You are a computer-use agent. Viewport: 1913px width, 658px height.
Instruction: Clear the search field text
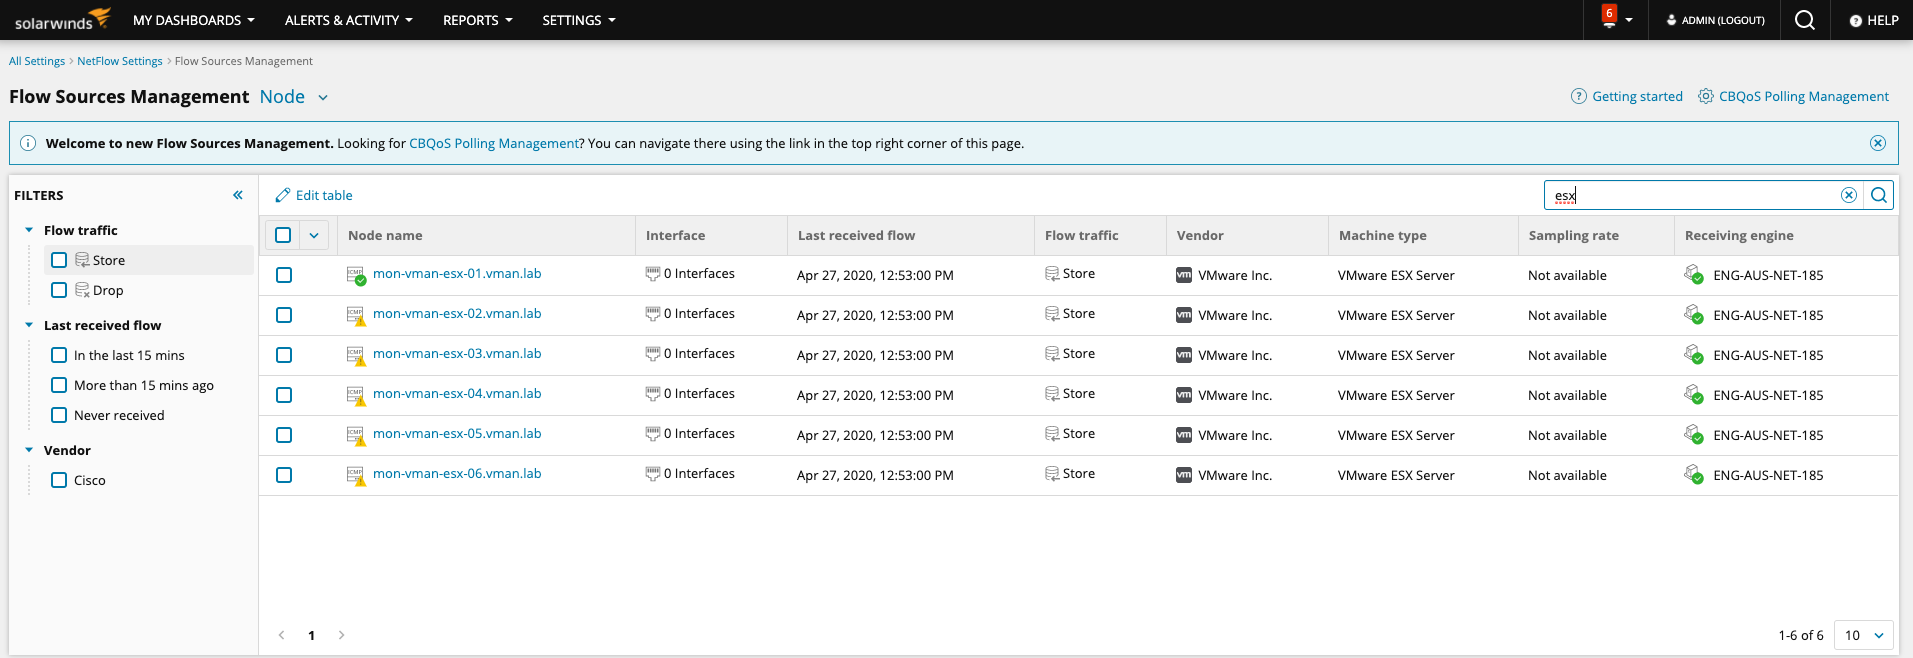click(x=1848, y=195)
